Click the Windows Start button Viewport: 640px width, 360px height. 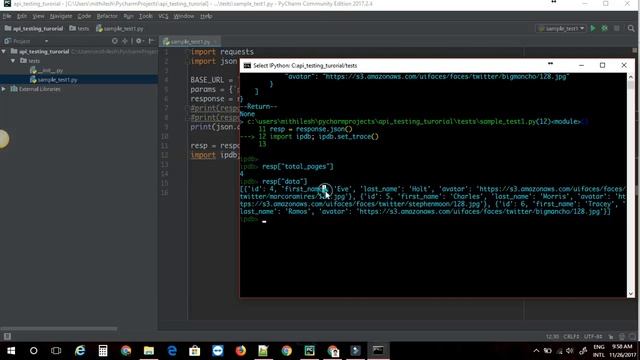11,351
